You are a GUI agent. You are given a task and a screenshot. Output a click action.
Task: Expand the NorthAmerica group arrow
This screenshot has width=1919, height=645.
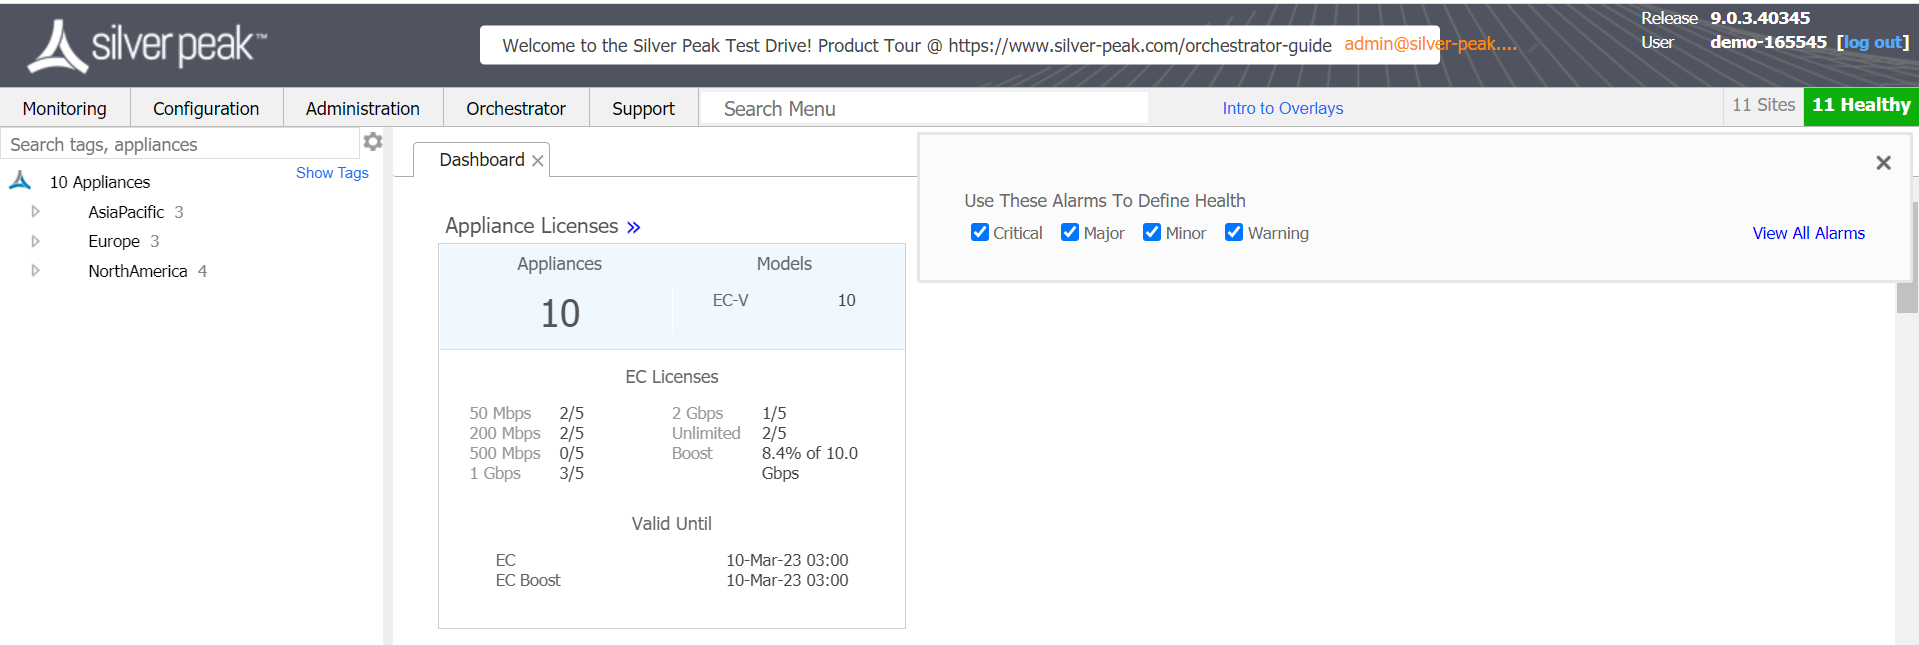coord(35,271)
